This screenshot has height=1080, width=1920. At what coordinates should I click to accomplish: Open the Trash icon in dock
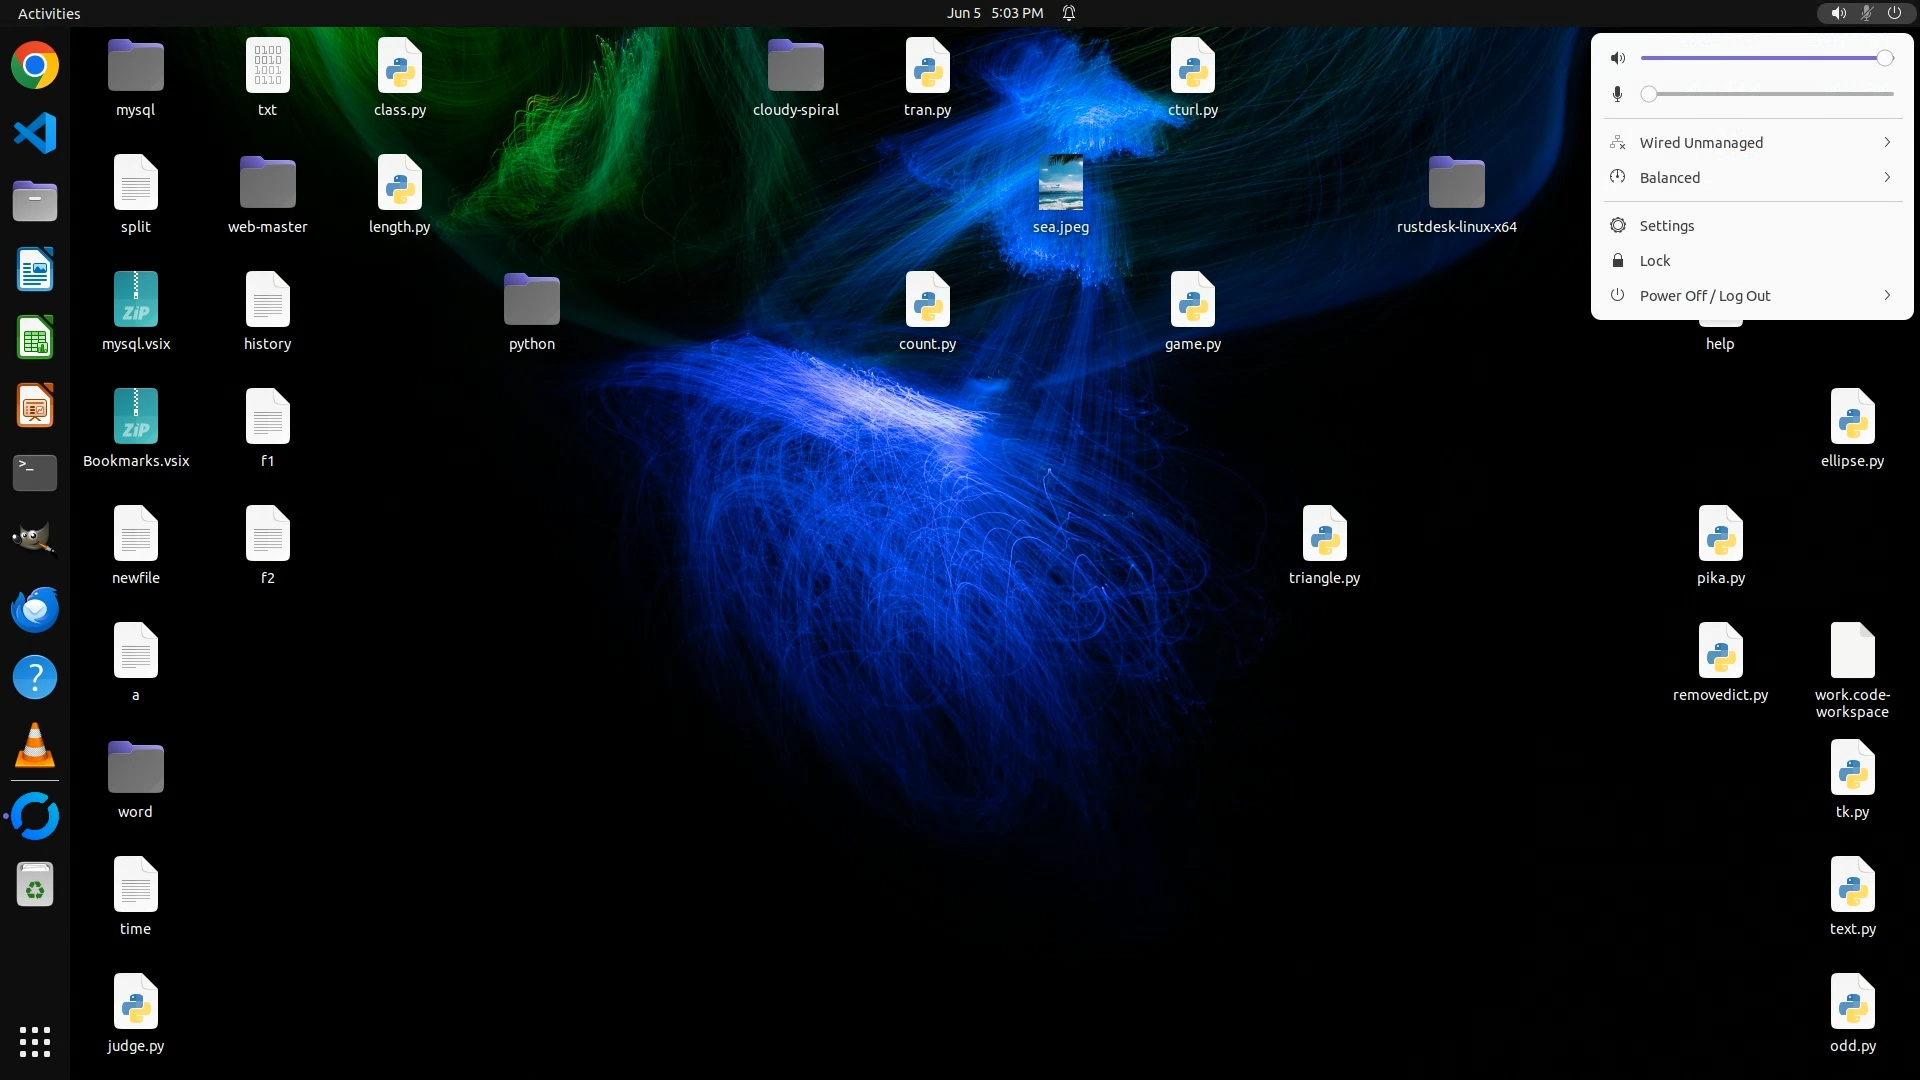(x=35, y=885)
